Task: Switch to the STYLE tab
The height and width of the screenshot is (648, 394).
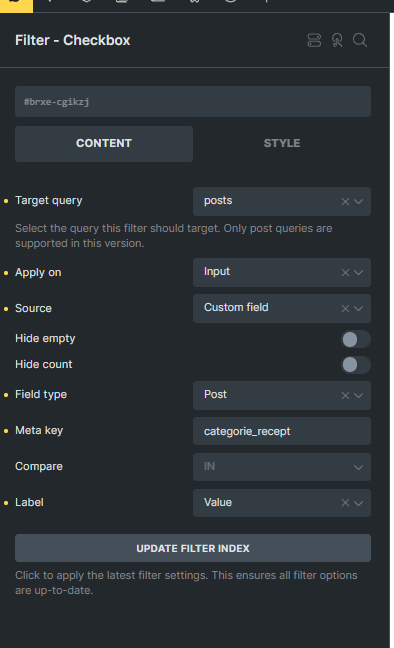Action: click(x=282, y=143)
